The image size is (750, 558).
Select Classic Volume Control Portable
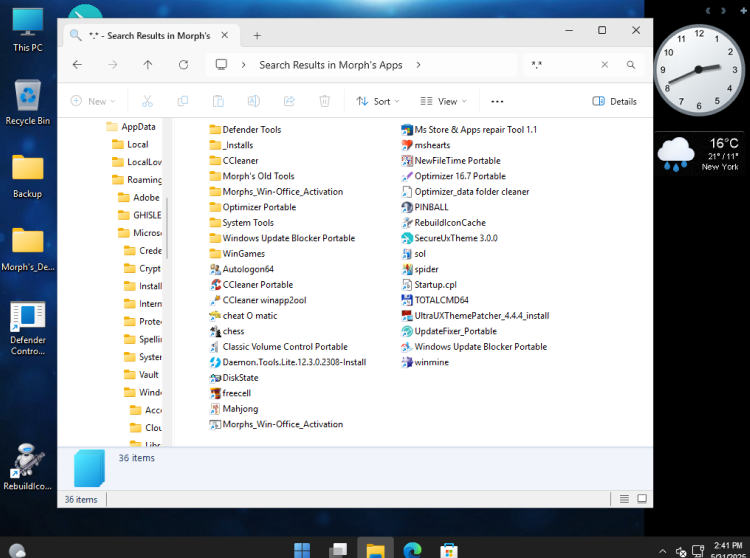pyautogui.click(x=279, y=347)
